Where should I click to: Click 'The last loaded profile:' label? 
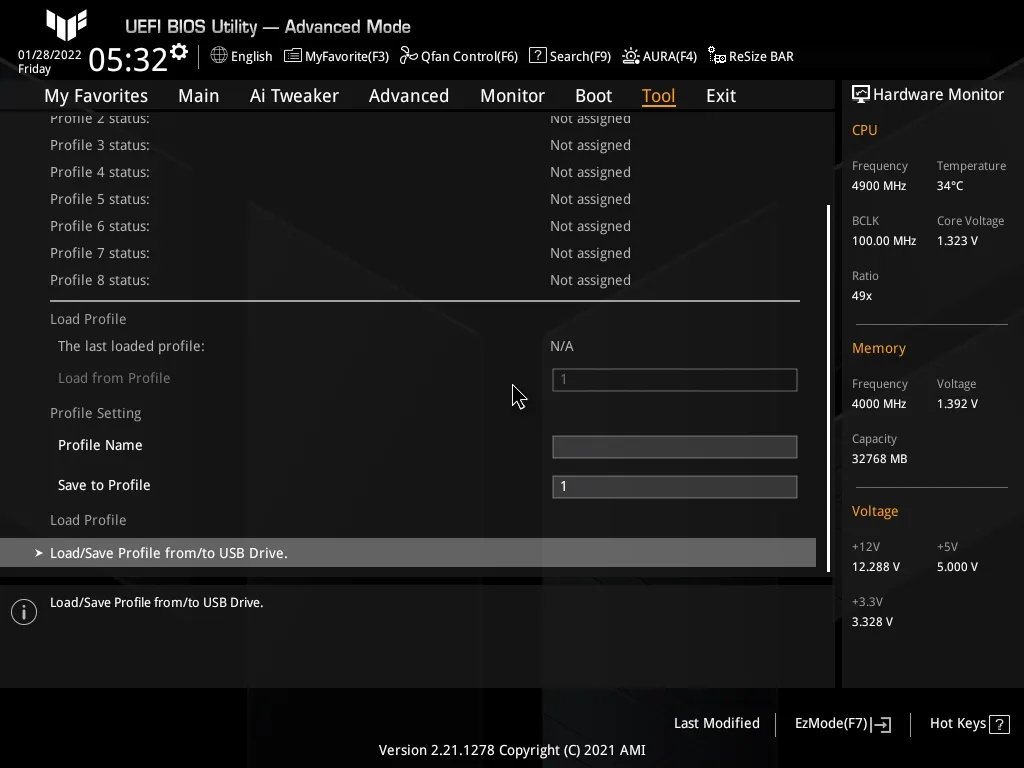(x=131, y=346)
